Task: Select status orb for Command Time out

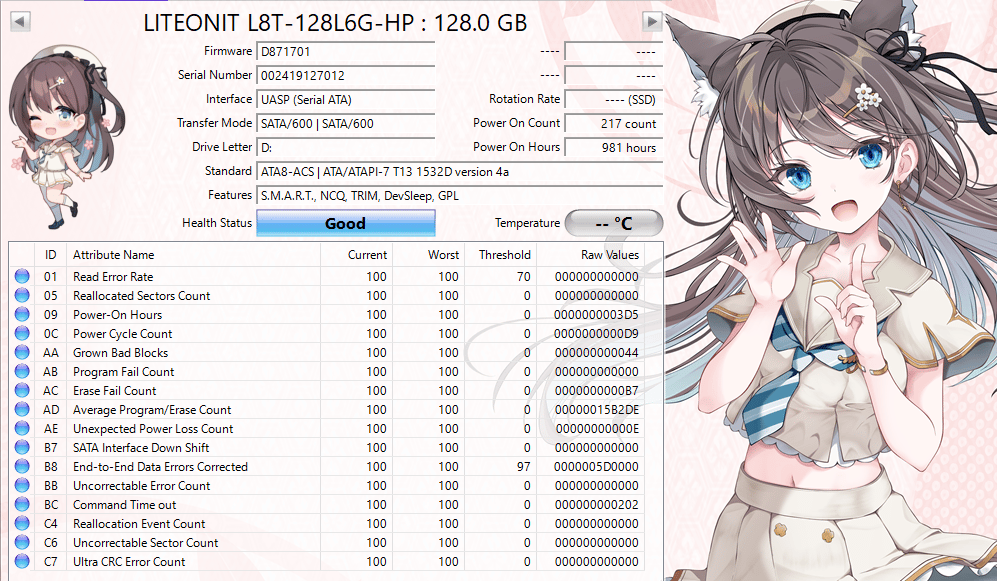Action: [22, 505]
